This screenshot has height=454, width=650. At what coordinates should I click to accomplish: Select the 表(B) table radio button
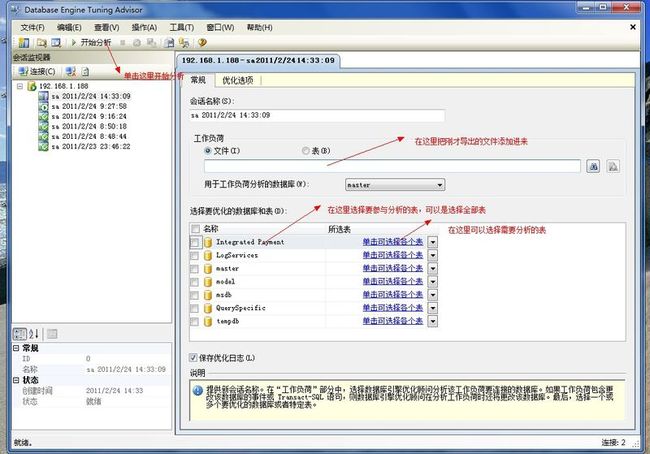coord(306,151)
